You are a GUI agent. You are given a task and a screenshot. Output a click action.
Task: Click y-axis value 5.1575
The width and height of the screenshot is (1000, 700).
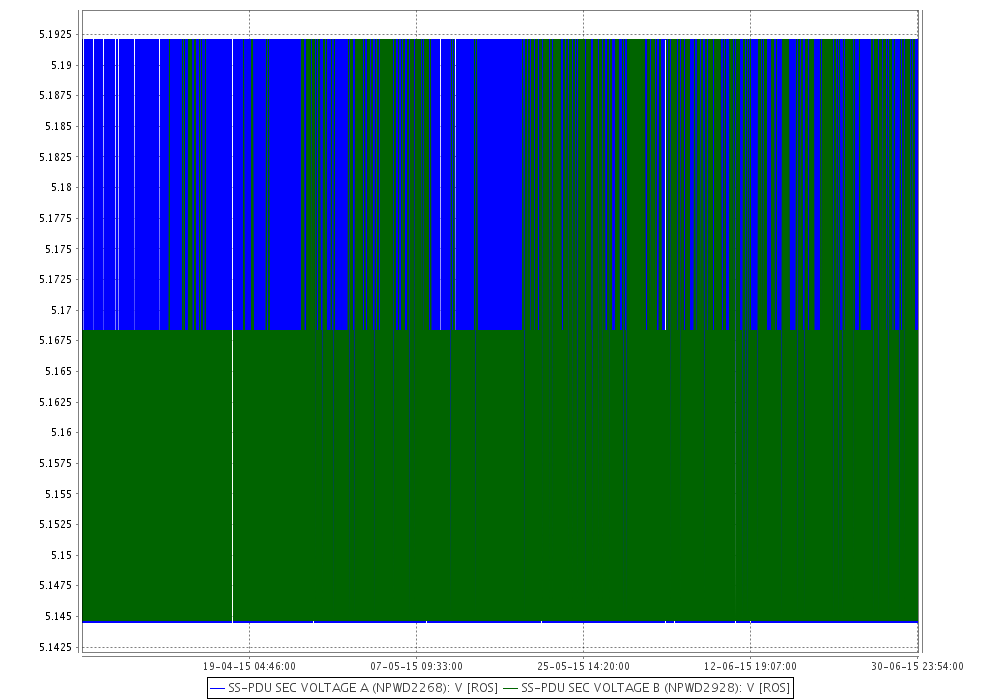tap(55, 463)
